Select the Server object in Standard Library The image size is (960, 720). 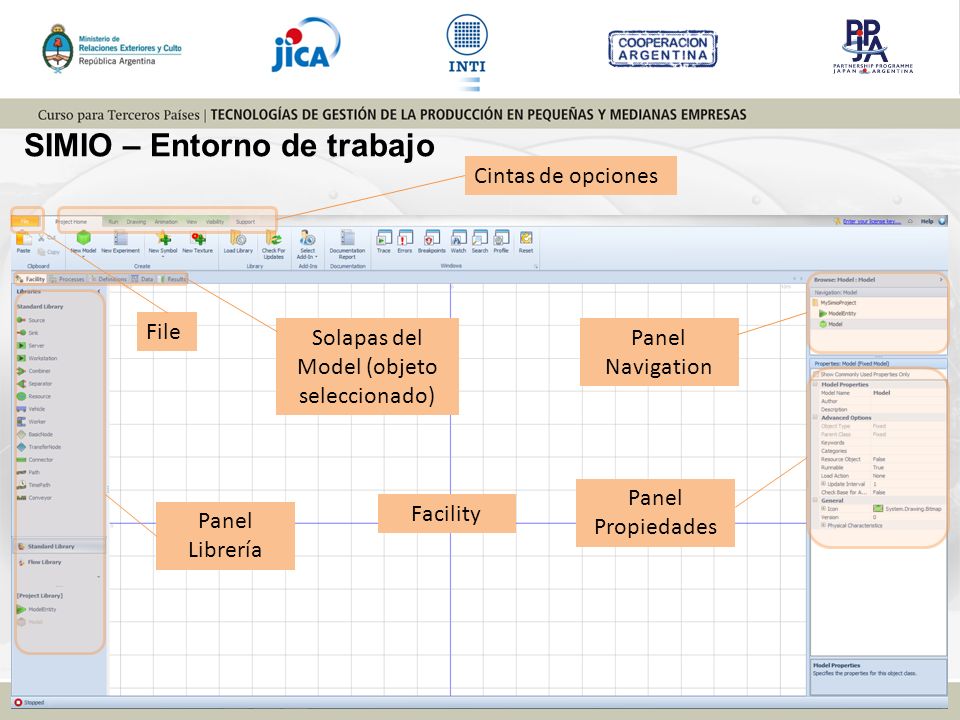pos(31,346)
